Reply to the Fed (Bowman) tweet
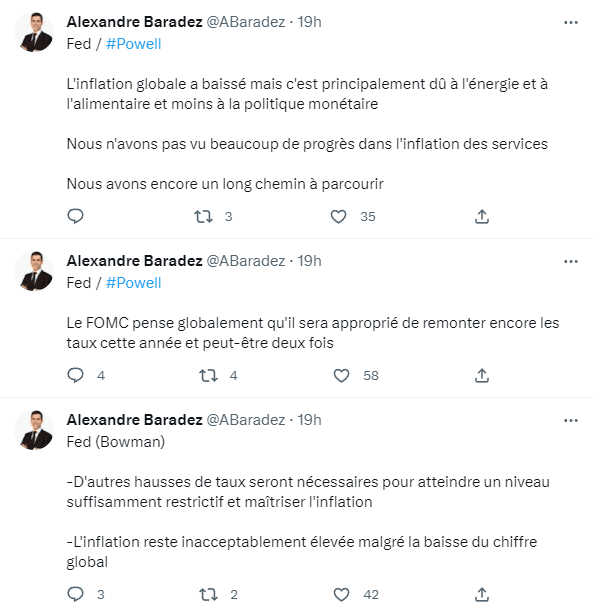This screenshot has width=594, height=613. pyautogui.click(x=75, y=594)
